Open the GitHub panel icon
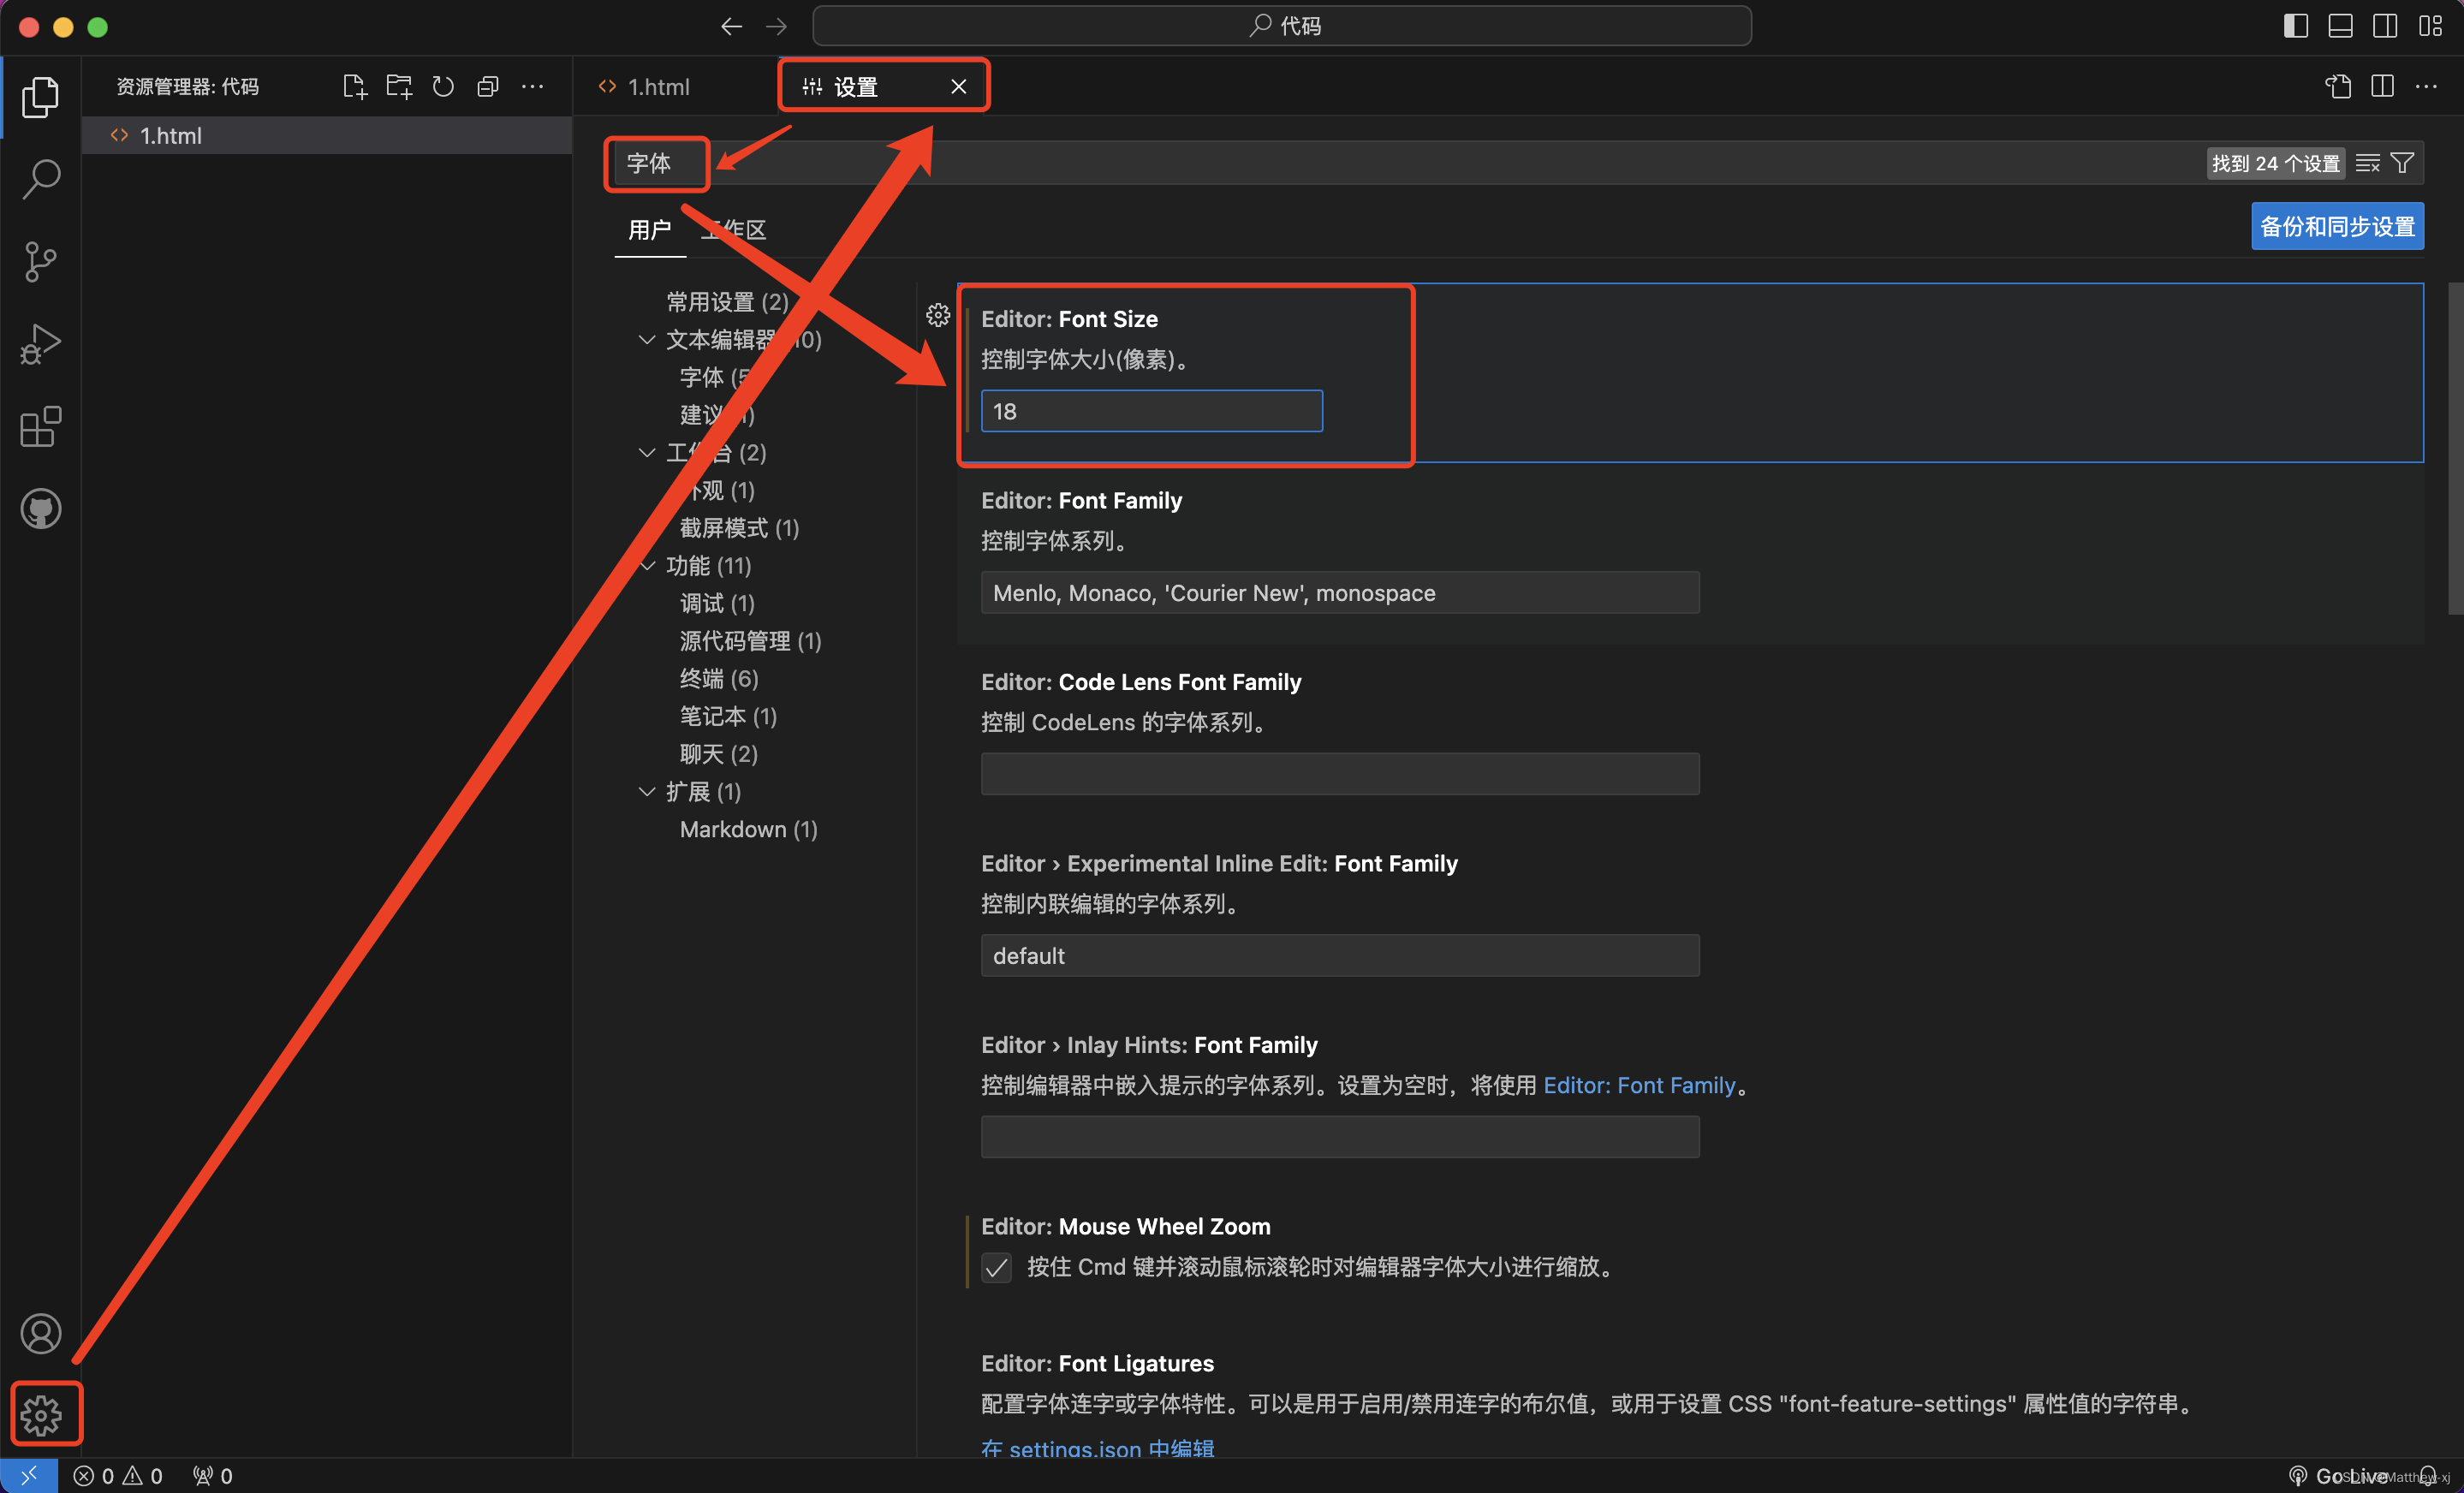 click(41, 509)
